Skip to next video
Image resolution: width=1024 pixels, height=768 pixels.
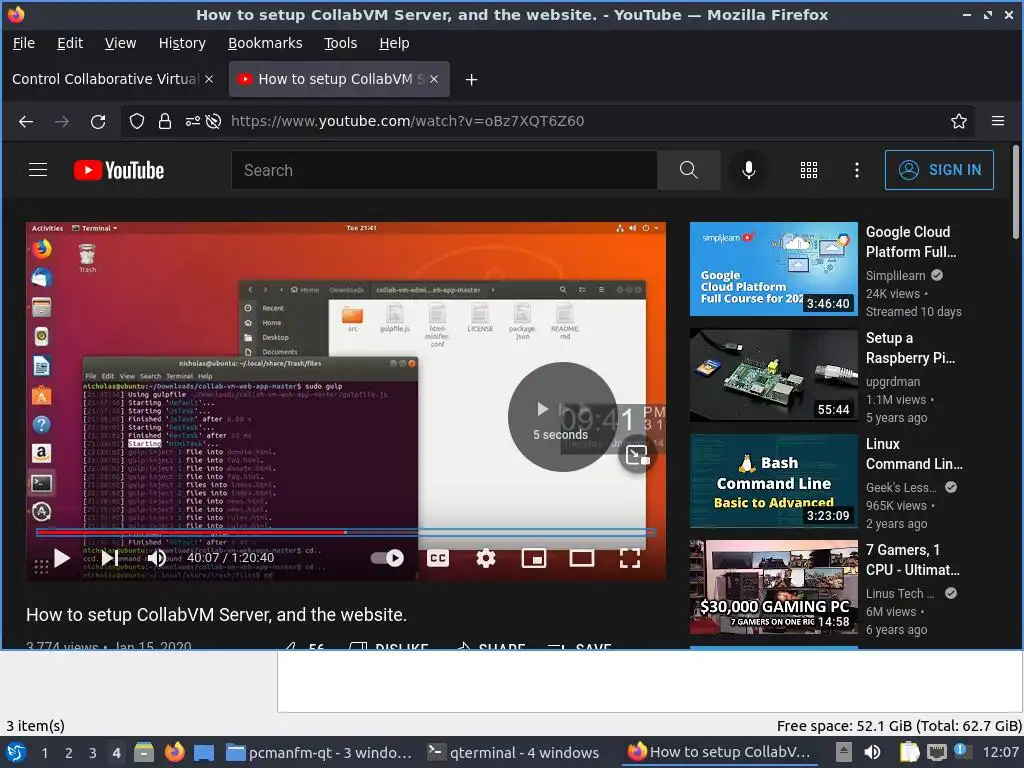click(109, 558)
